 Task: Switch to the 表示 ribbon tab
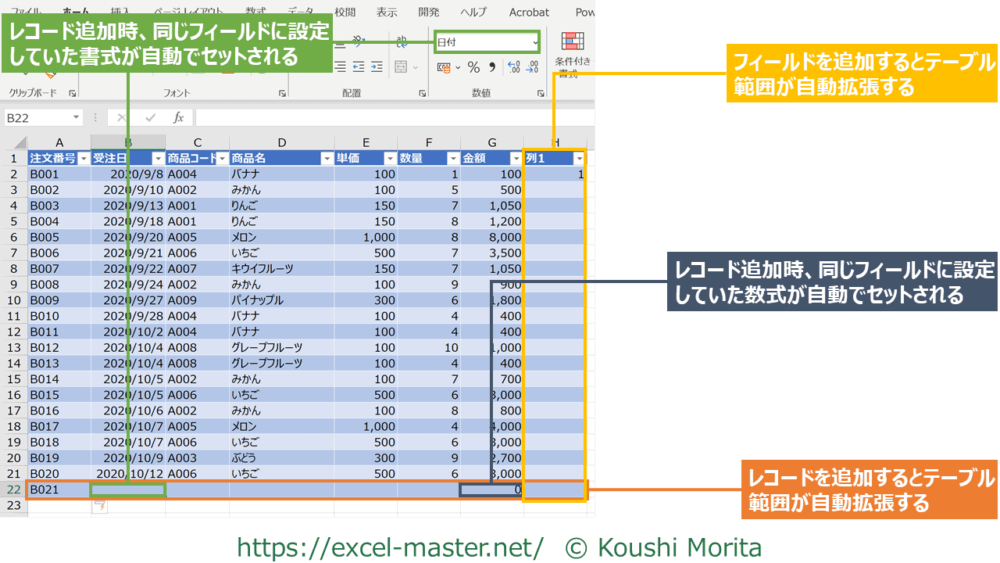(x=386, y=12)
